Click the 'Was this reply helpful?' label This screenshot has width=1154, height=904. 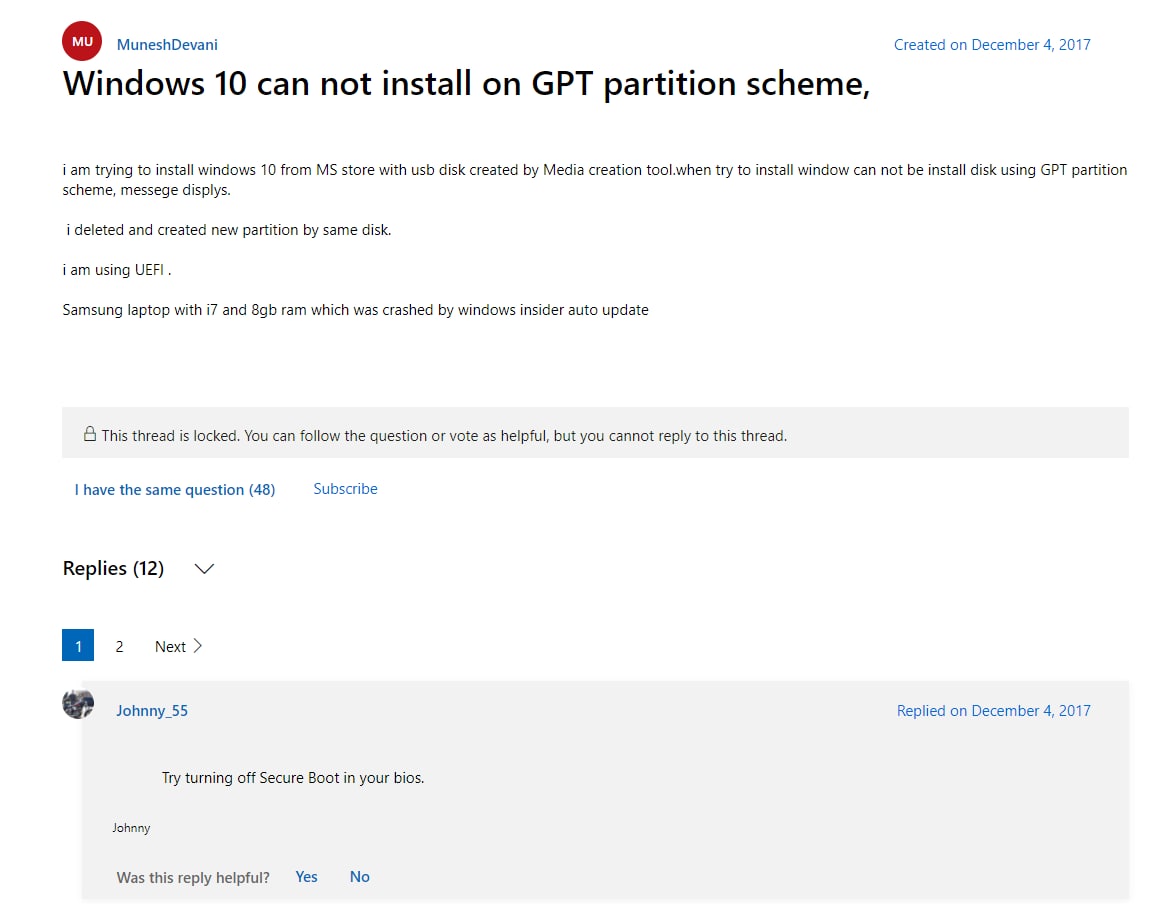[193, 877]
